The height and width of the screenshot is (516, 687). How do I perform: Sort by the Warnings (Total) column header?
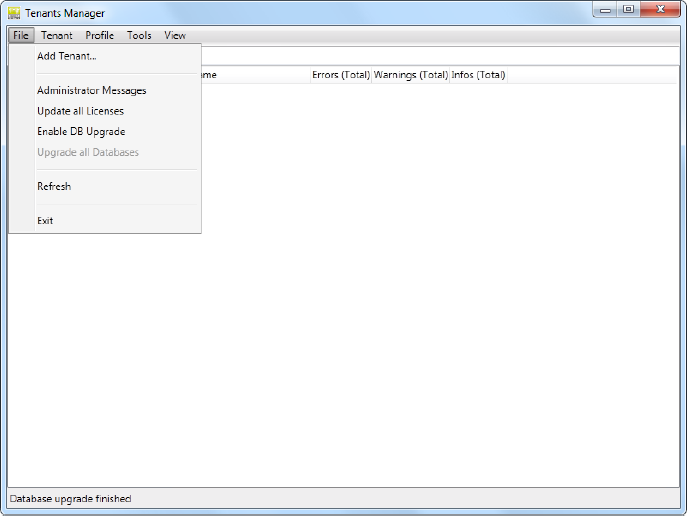tap(411, 75)
